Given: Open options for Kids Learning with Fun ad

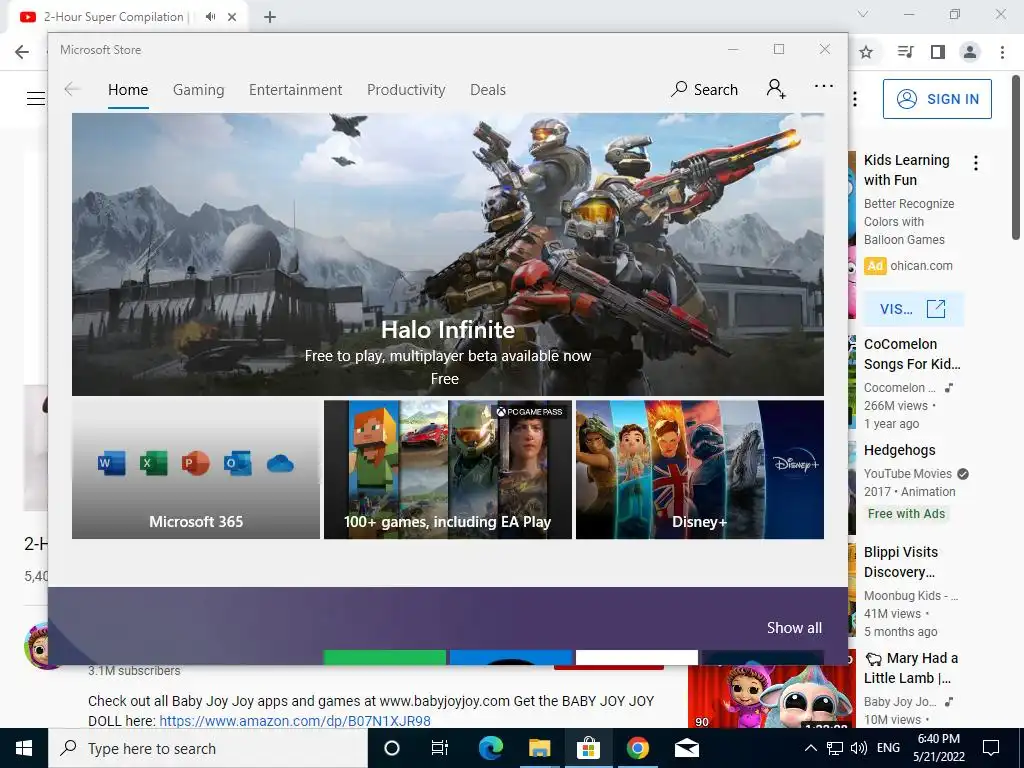Looking at the screenshot, I should pyautogui.click(x=976, y=163).
